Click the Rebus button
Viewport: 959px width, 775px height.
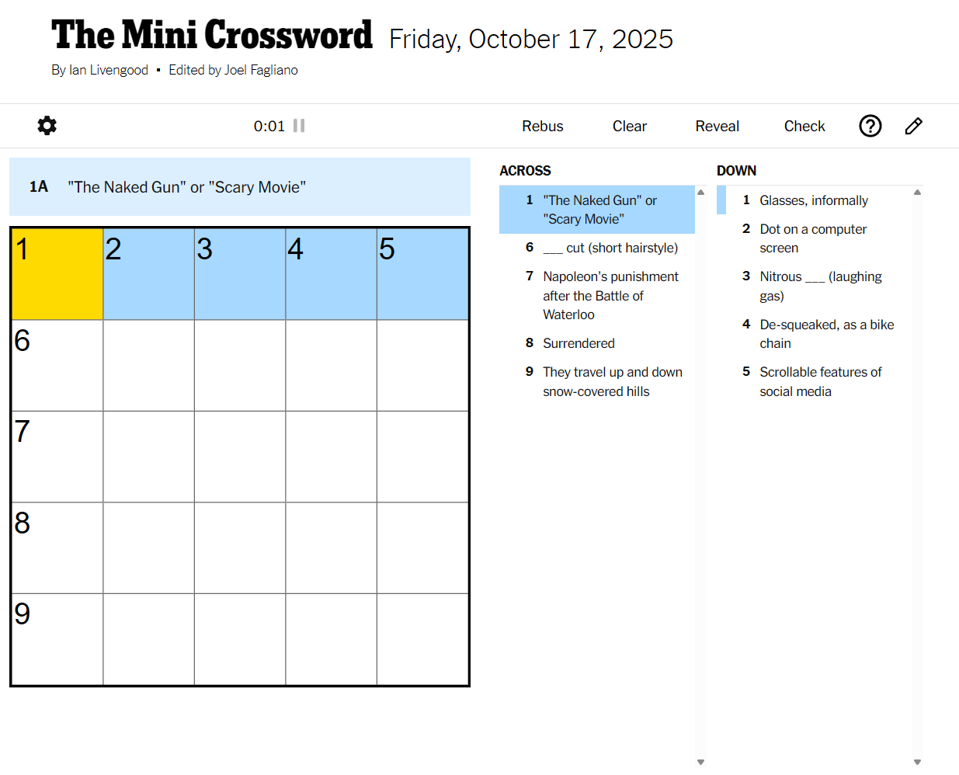542,126
